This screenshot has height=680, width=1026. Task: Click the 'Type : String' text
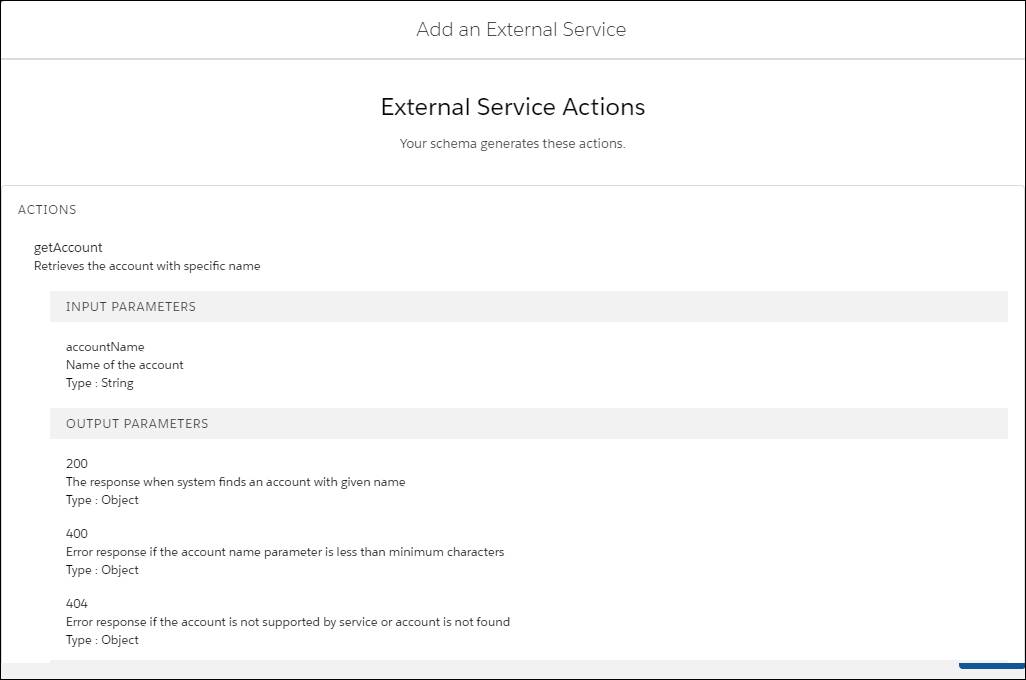point(99,383)
